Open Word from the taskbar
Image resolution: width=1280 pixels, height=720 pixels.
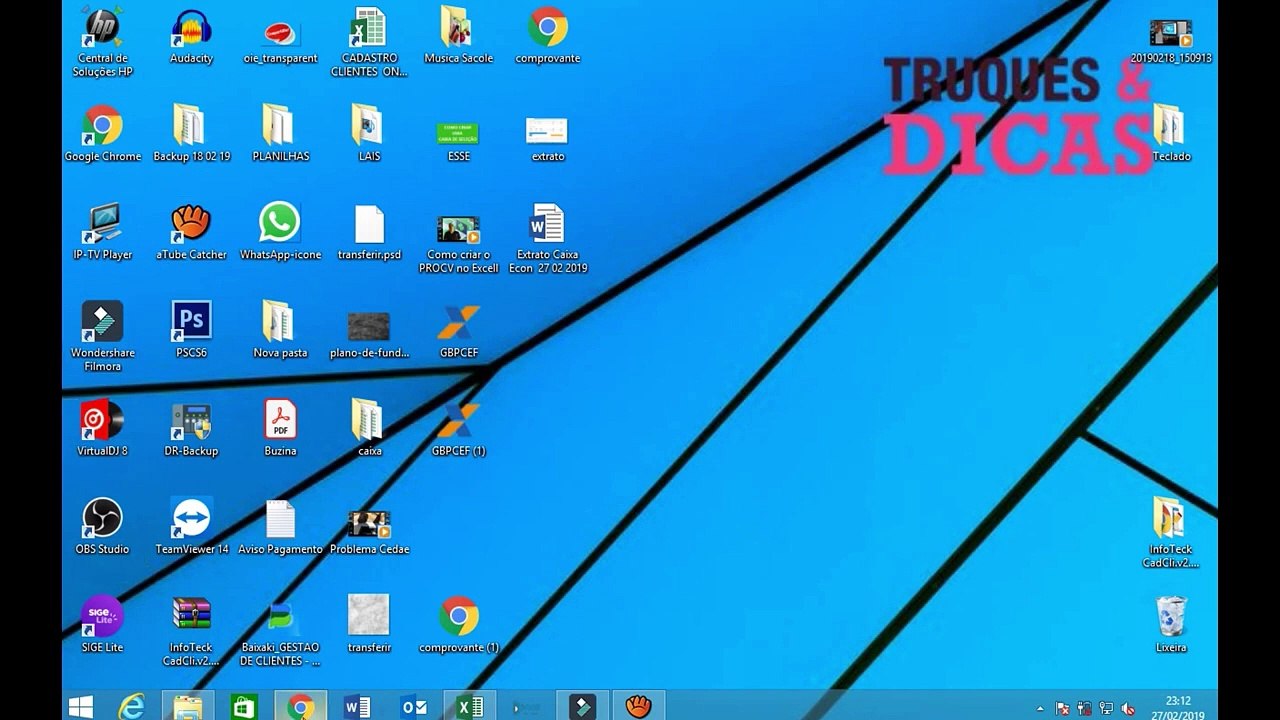coord(356,706)
